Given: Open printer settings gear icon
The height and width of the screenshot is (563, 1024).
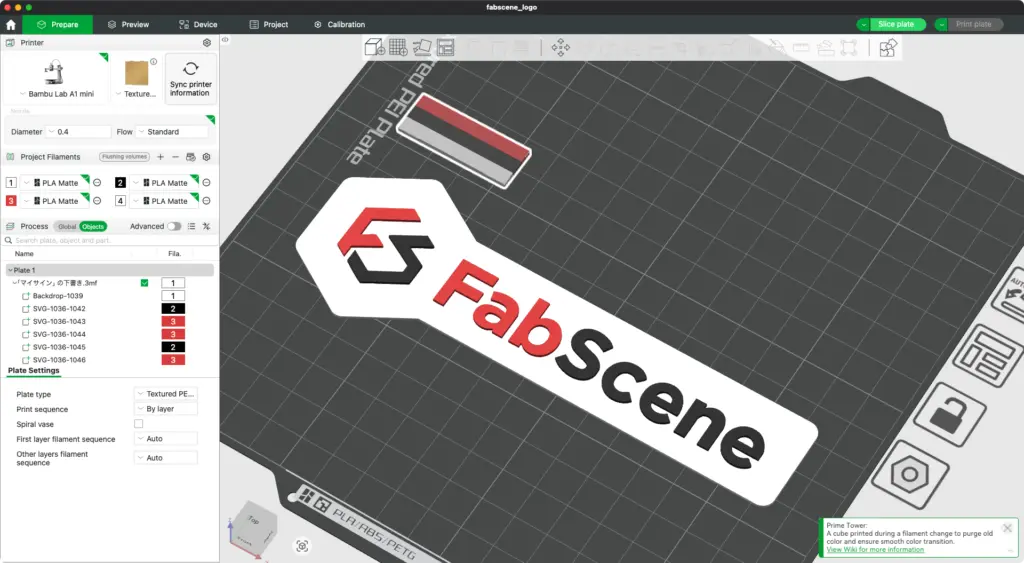Looking at the screenshot, I should [207, 42].
